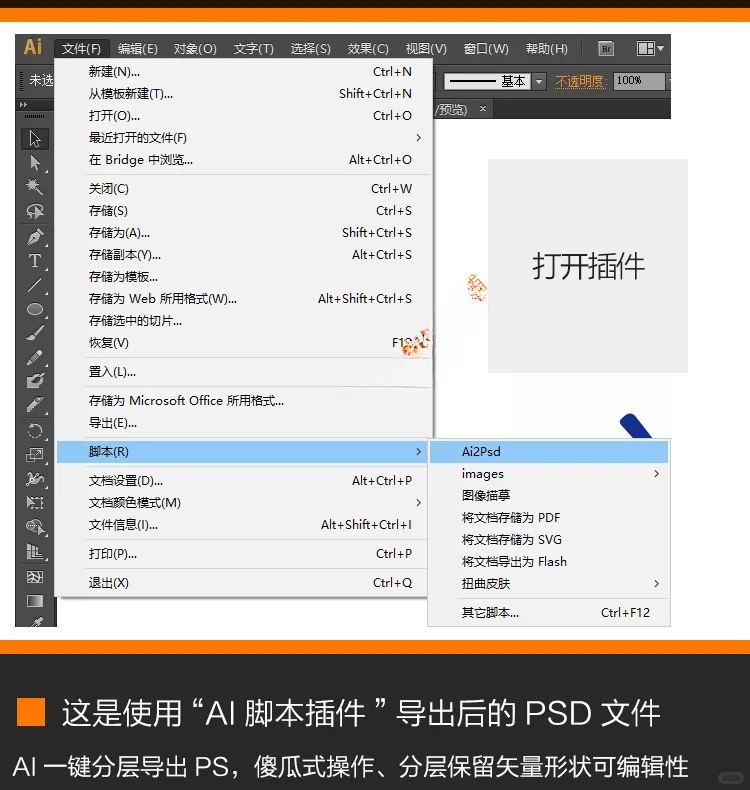Choose 新建(N)... from File menu
Screen dimensions: 750x790
[x=244, y=72]
